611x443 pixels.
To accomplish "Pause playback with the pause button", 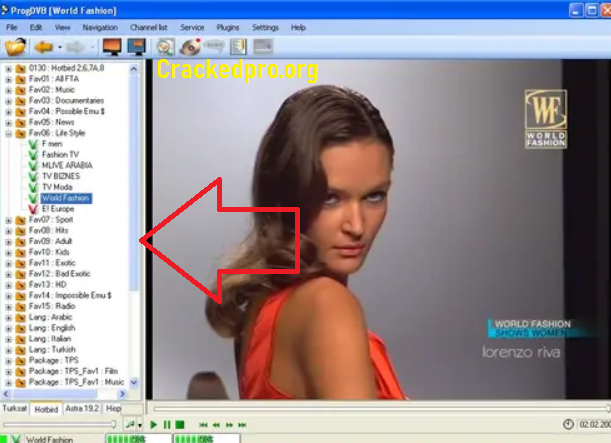I will click(x=167, y=425).
